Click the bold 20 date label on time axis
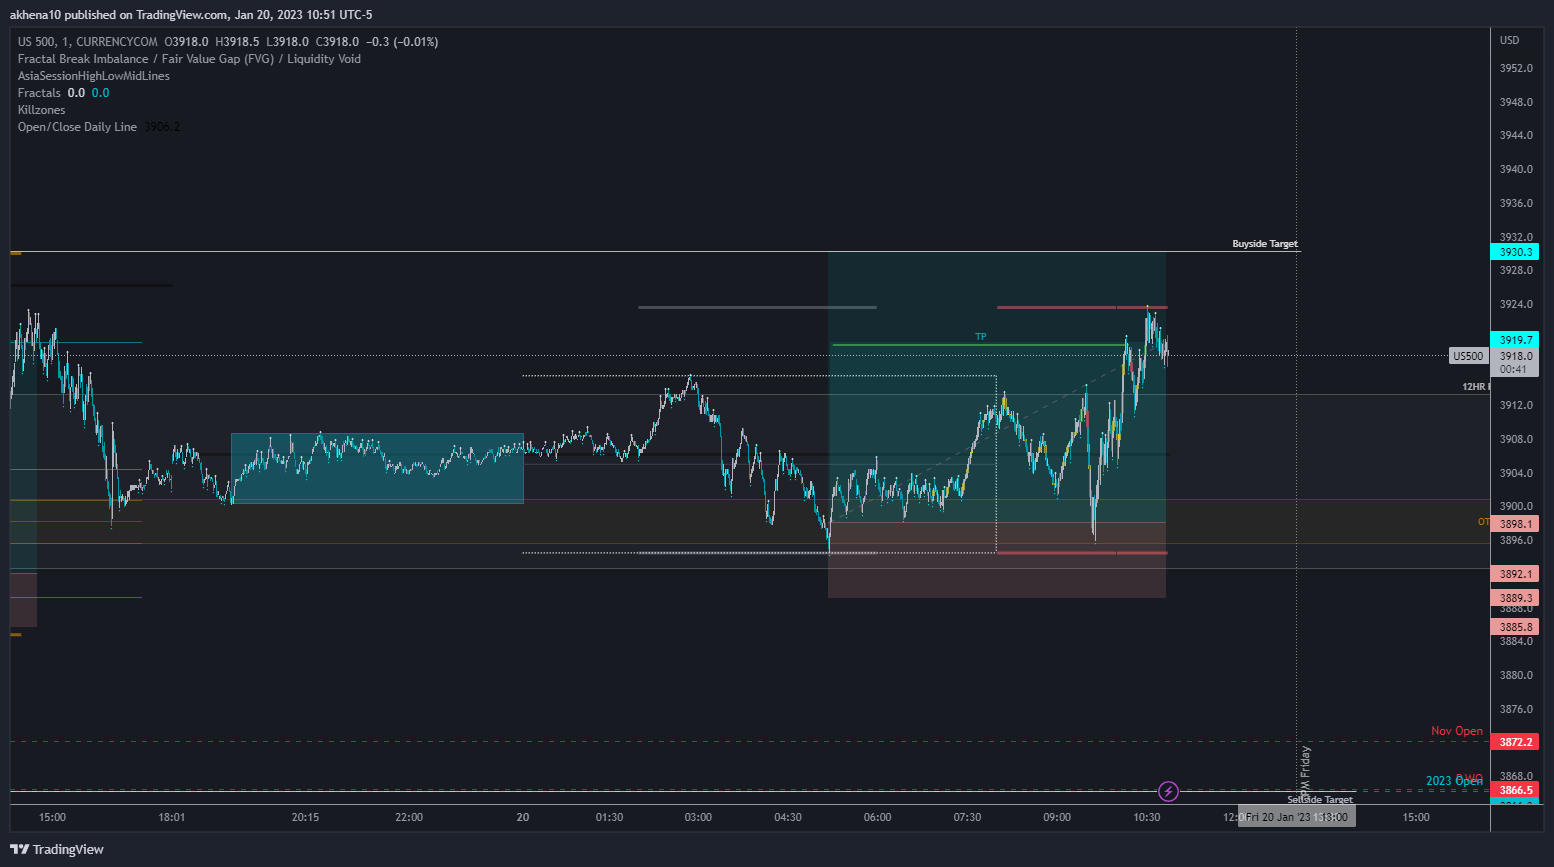The image size is (1554, 867). (x=523, y=817)
